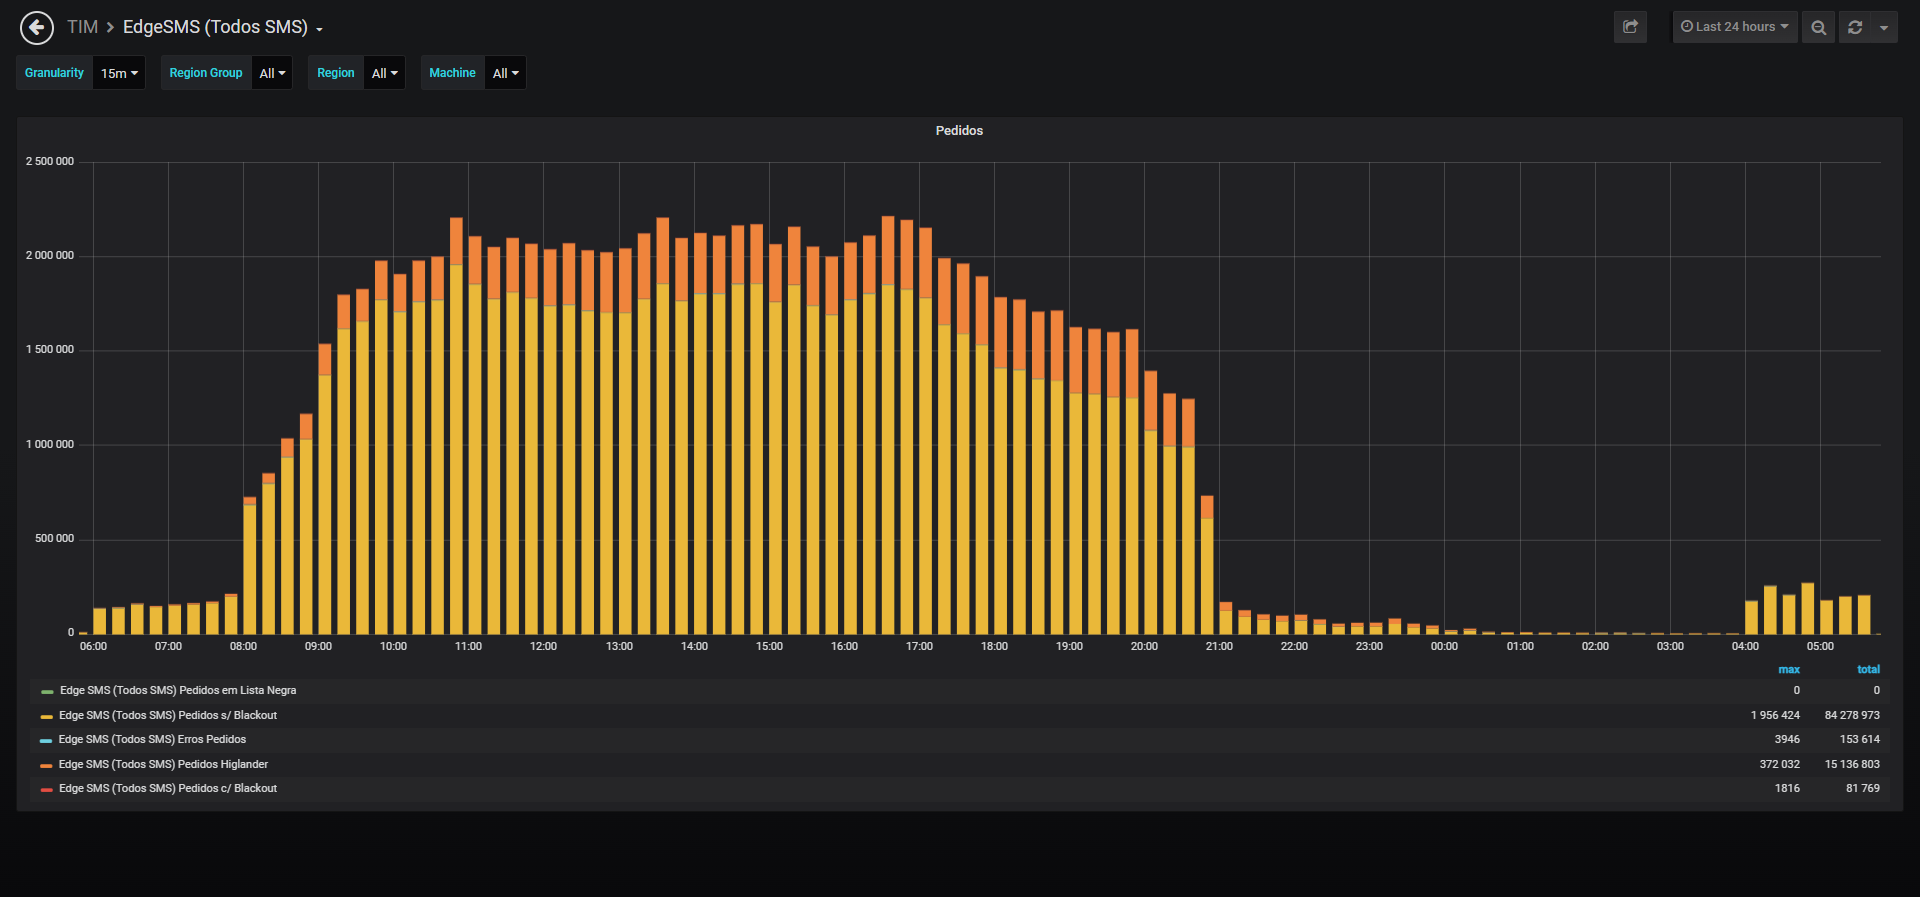Open the Region All dropdown
Screen dimensions: 1920x897
point(384,73)
